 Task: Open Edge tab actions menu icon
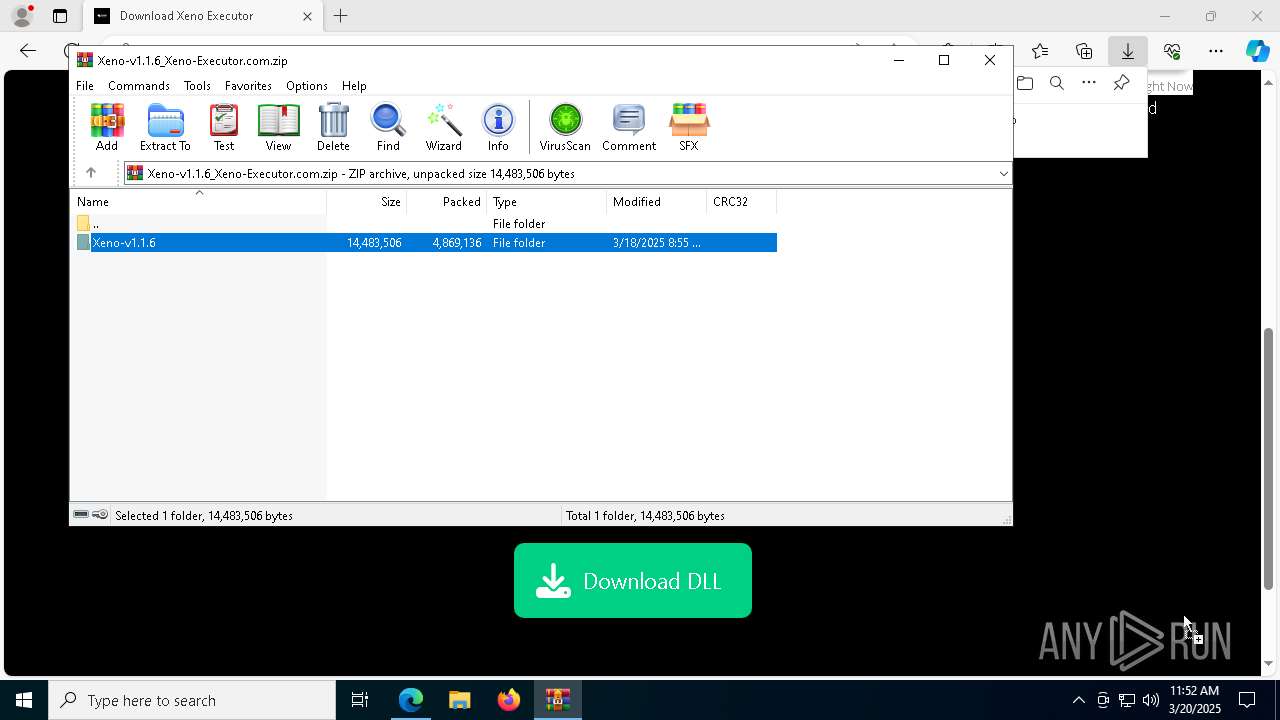pos(60,16)
